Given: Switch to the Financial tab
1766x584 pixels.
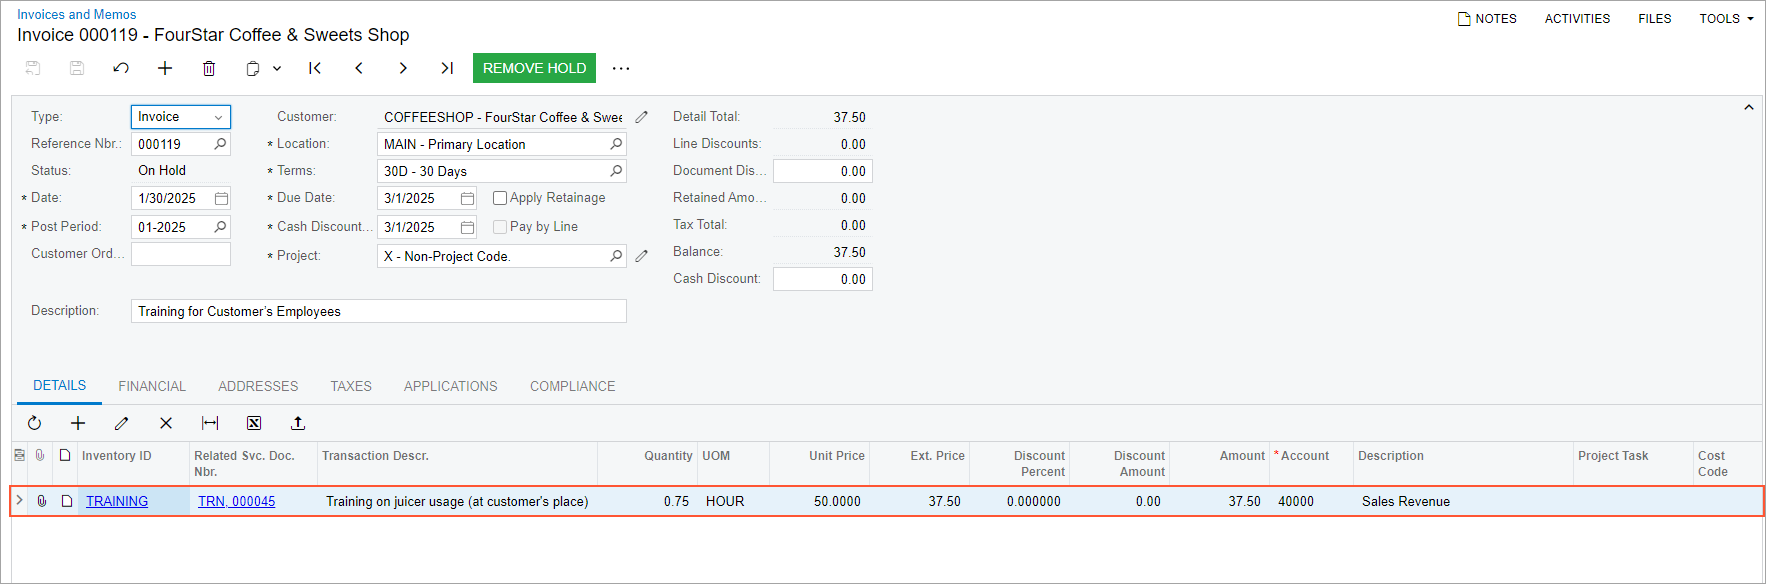Looking at the screenshot, I should click(x=152, y=386).
